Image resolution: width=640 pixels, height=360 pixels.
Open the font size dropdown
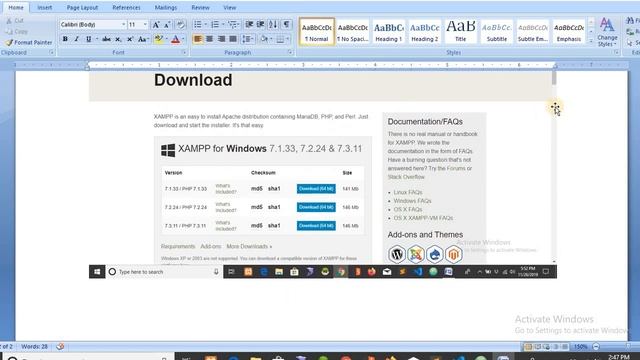pyautogui.click(x=145, y=24)
